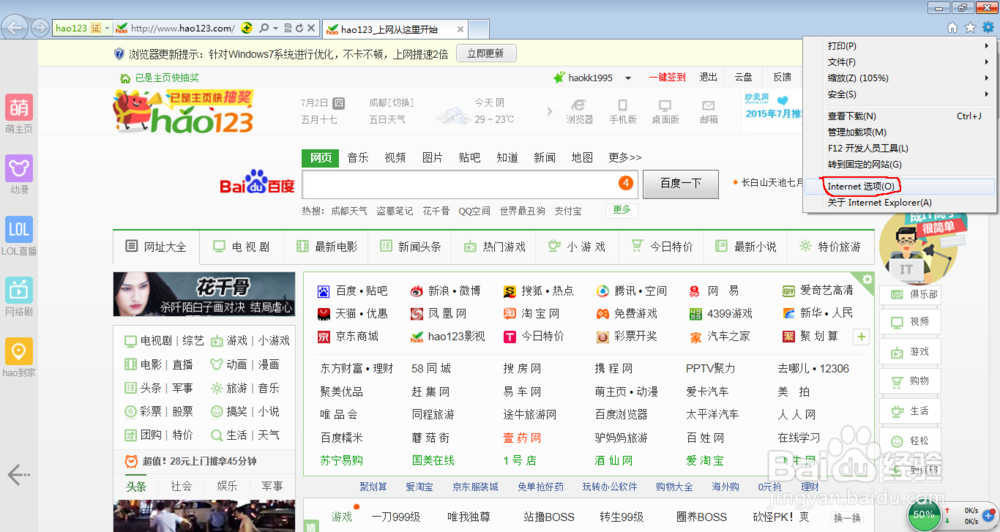1000x532 pixels.
Task: Click the 退出 link
Action: tap(708, 77)
